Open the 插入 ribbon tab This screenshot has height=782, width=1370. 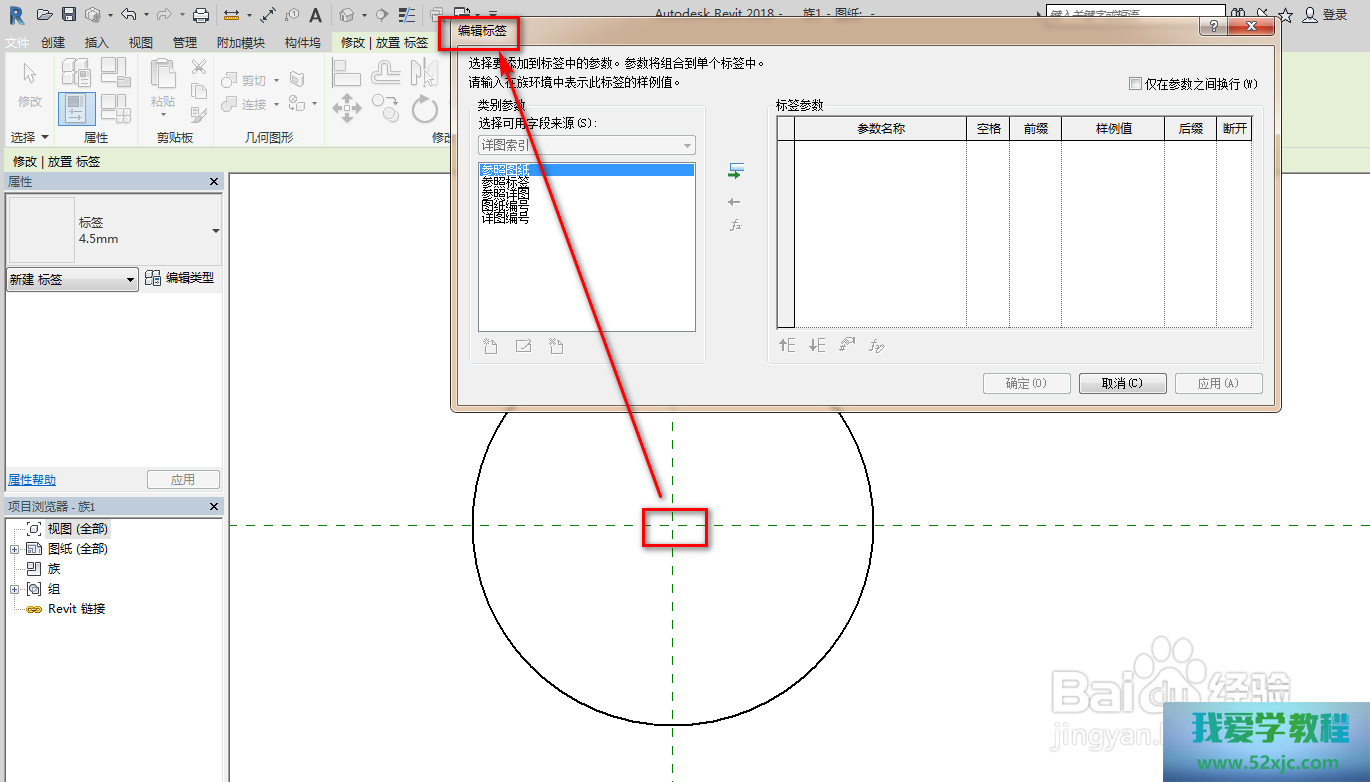point(97,43)
